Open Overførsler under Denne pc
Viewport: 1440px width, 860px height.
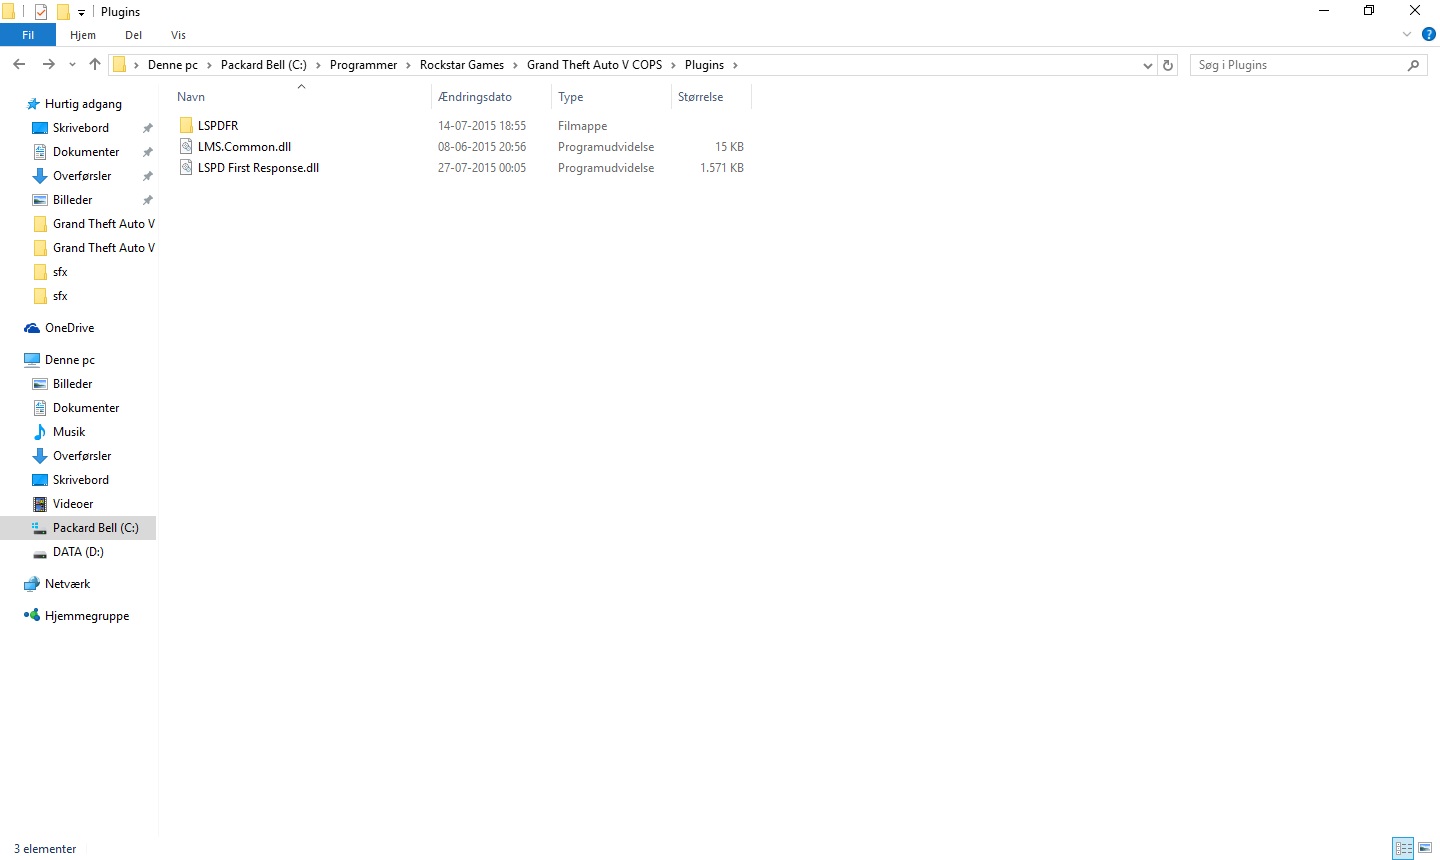click(82, 456)
